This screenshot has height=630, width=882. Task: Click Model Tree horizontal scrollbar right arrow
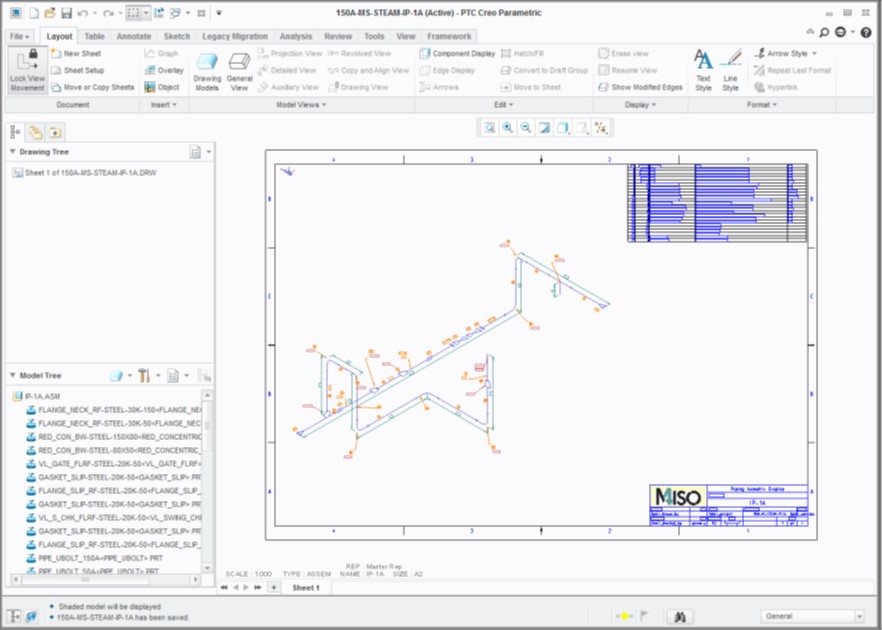point(195,579)
